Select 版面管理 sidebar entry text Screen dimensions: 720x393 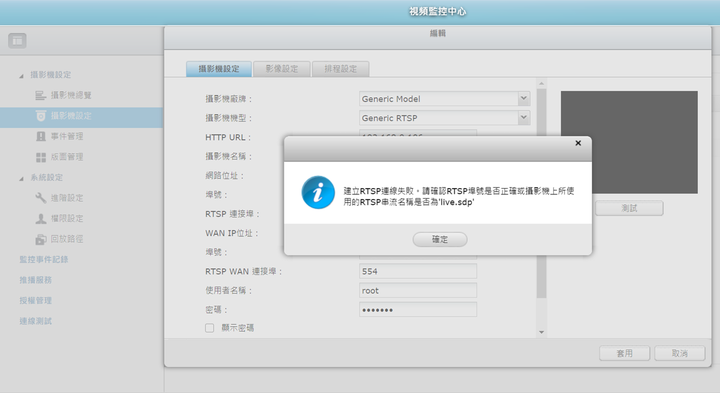(67, 157)
